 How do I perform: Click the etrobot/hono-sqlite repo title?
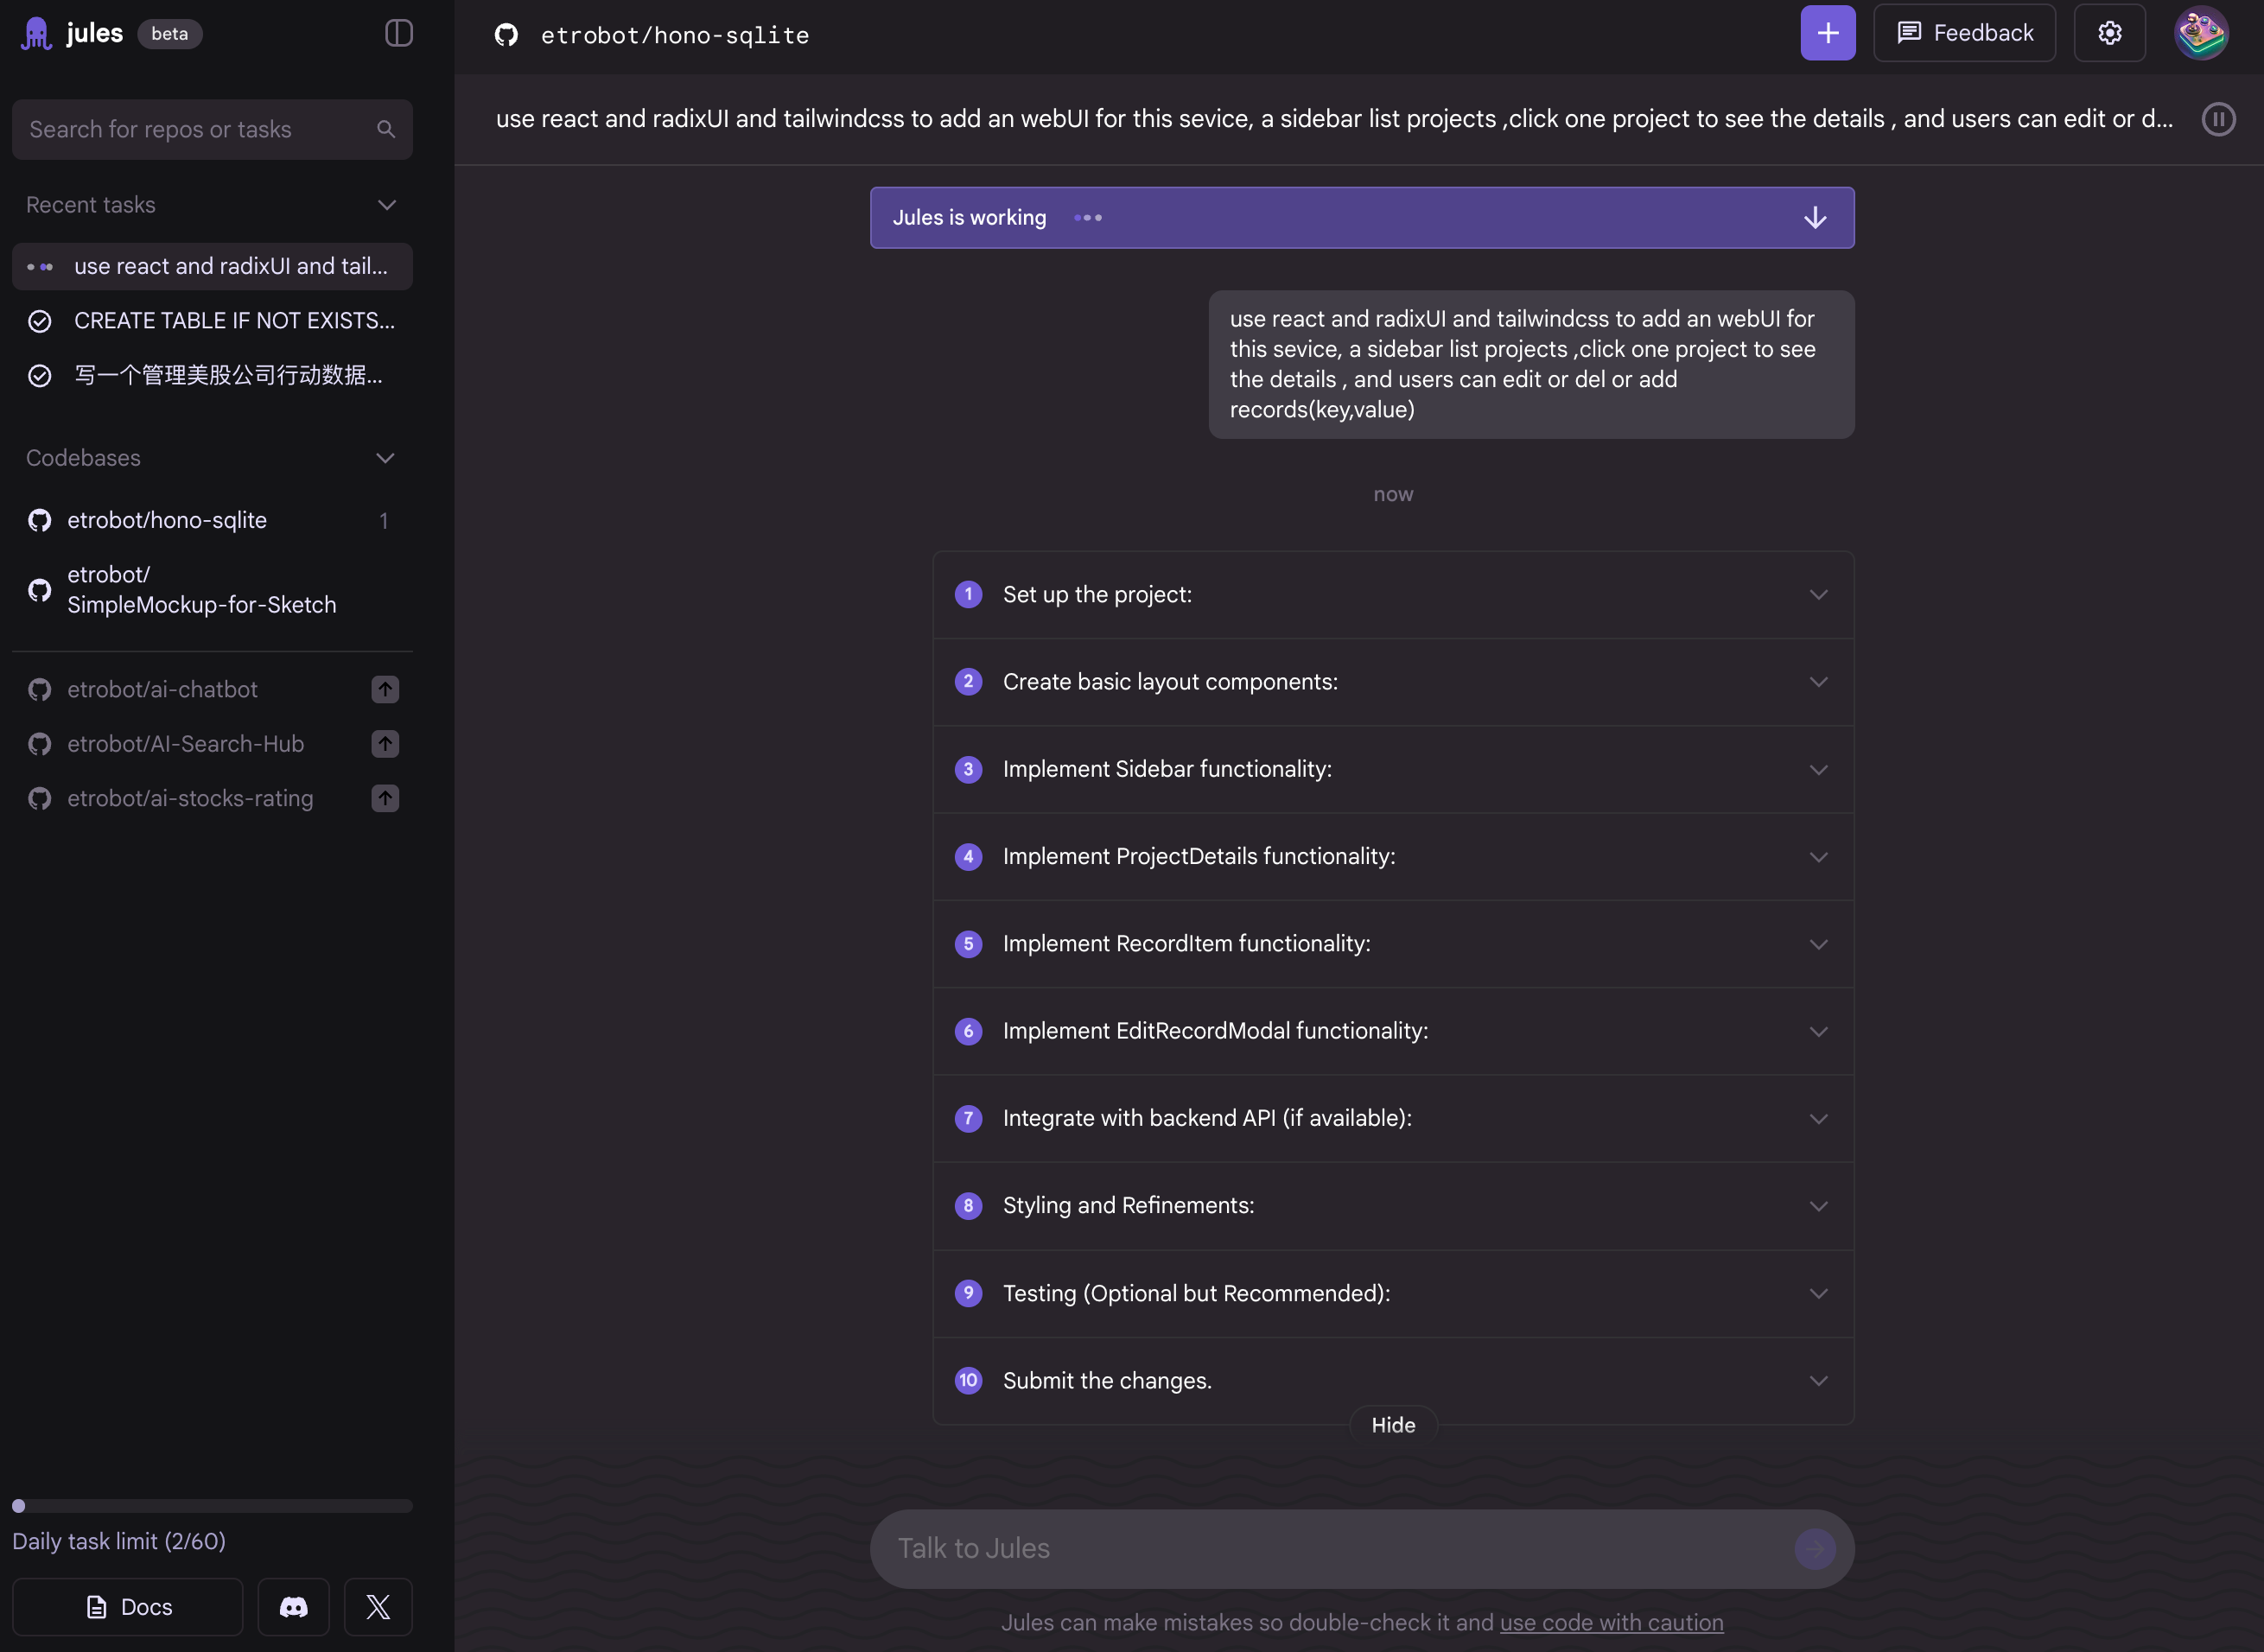click(x=675, y=35)
